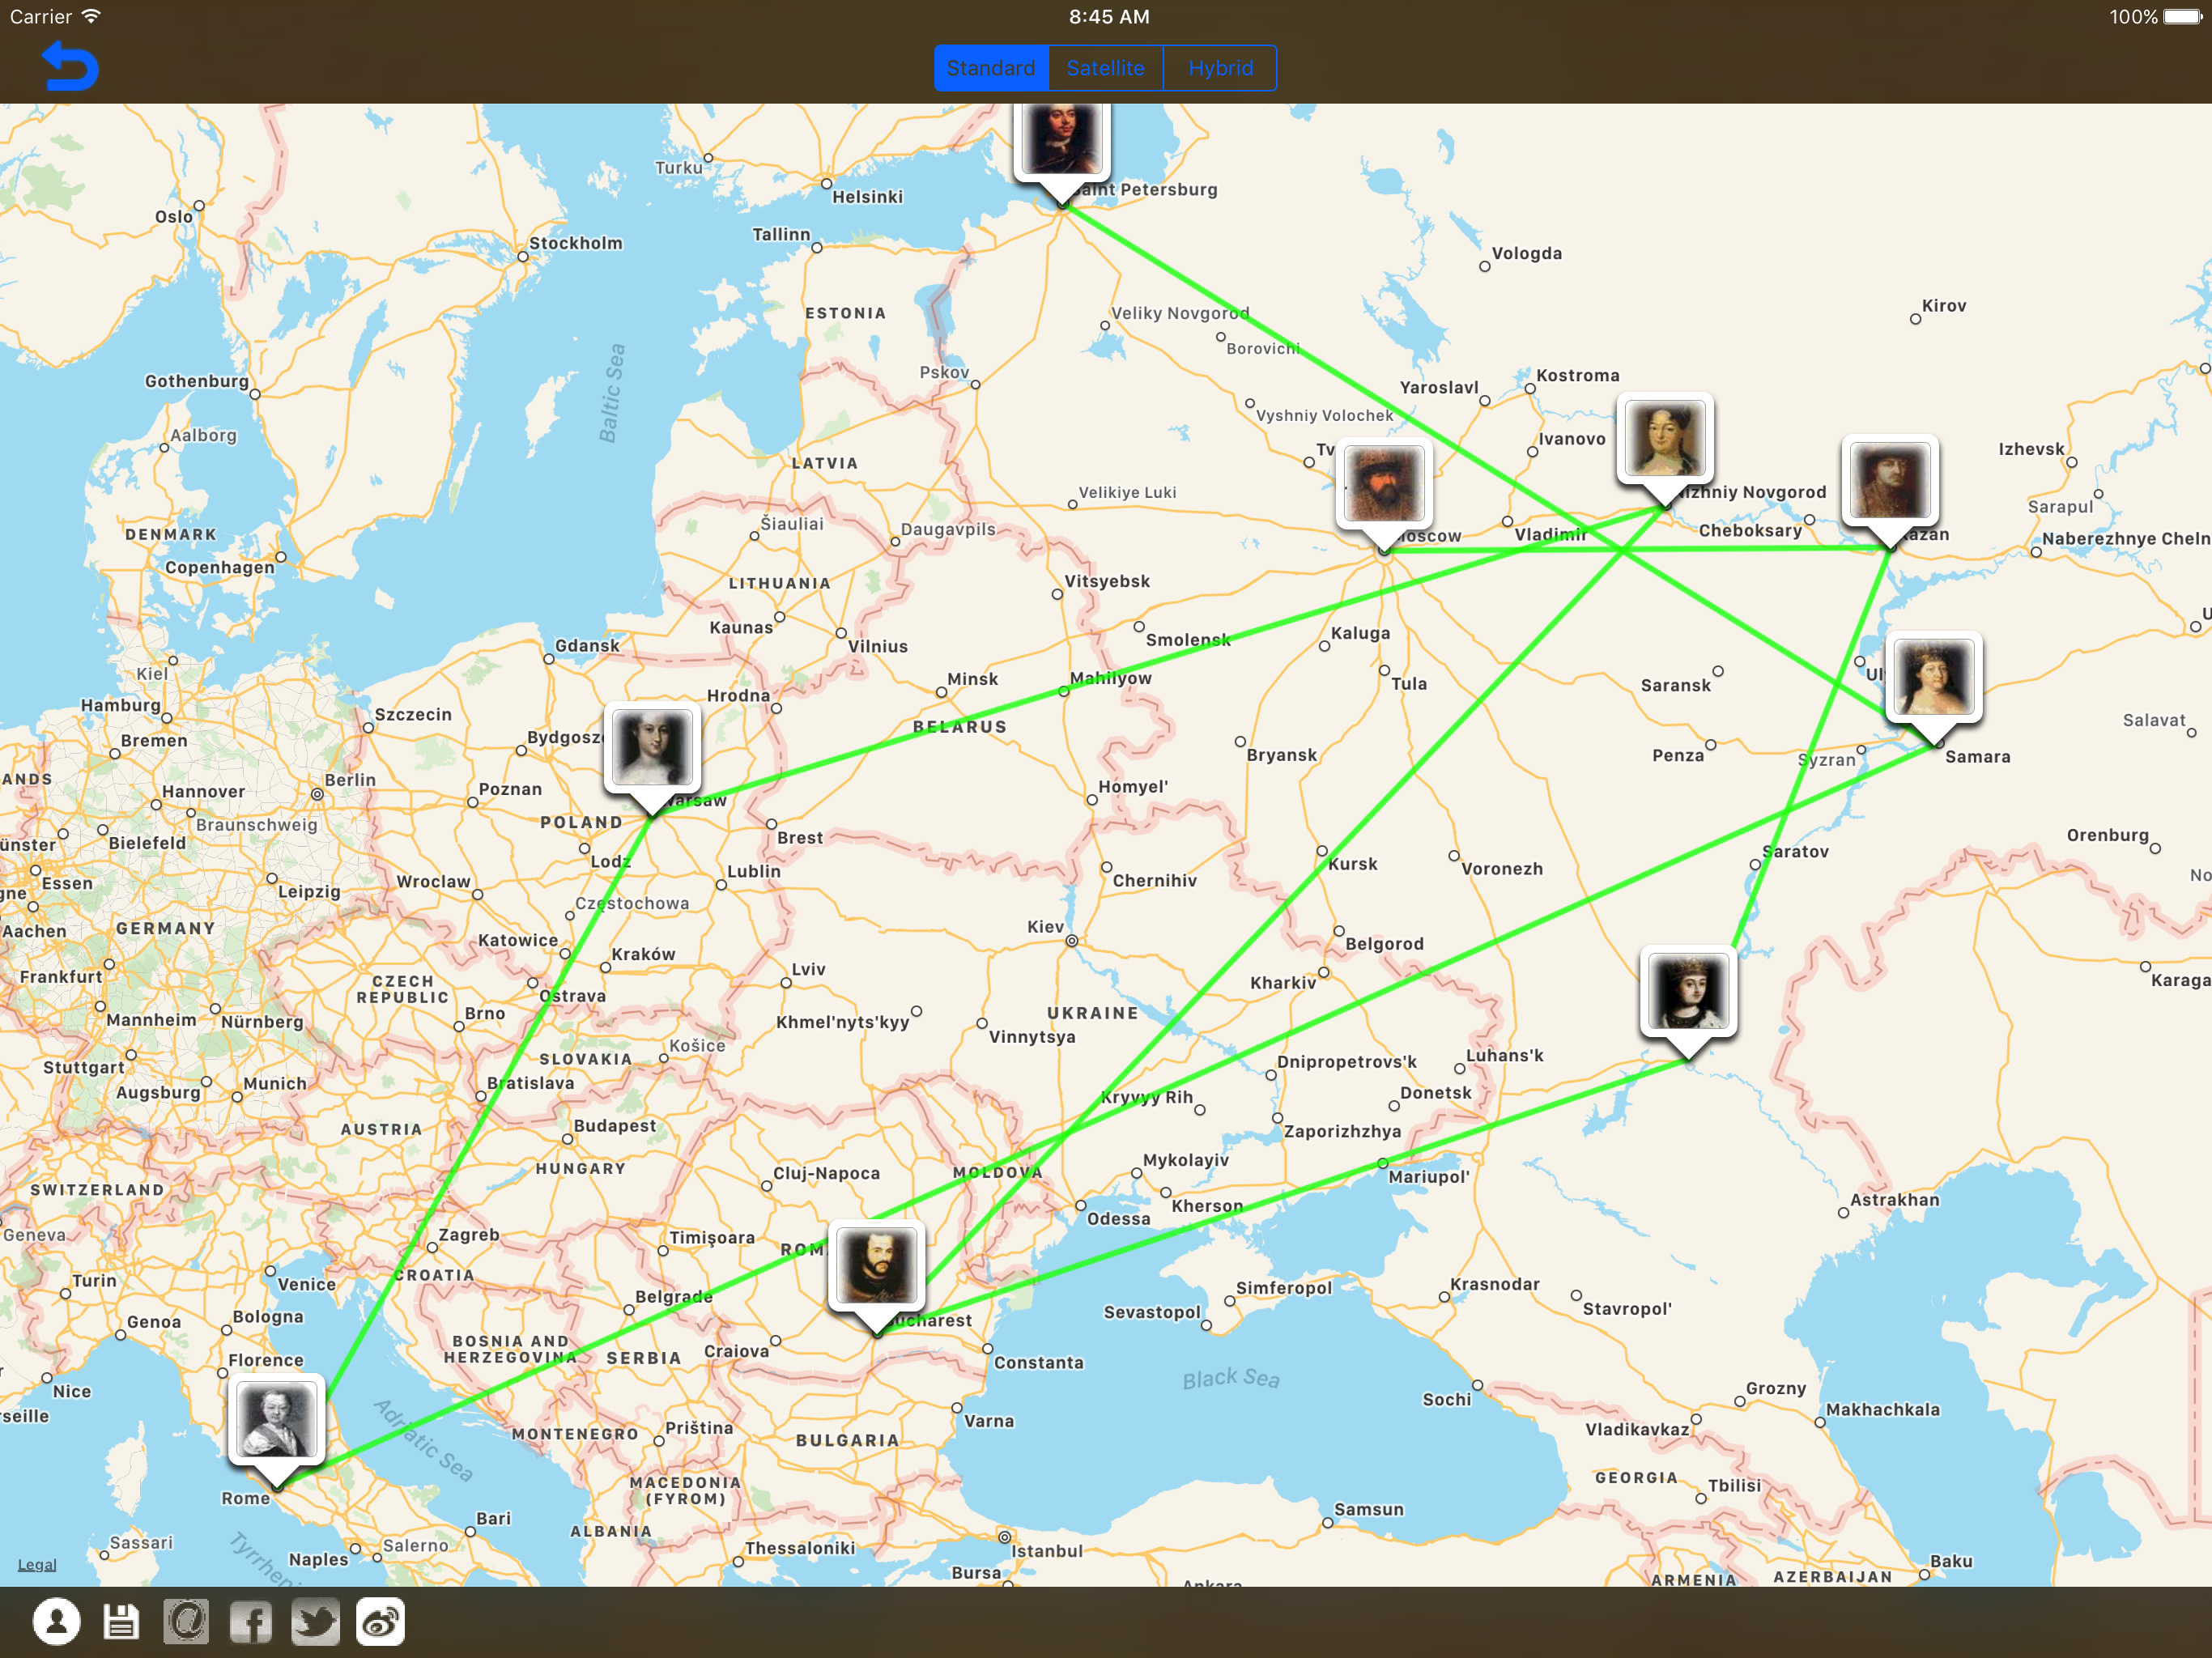The image size is (2212, 1658).
Task: Share to Twitter bird icon
Action: 315,1621
